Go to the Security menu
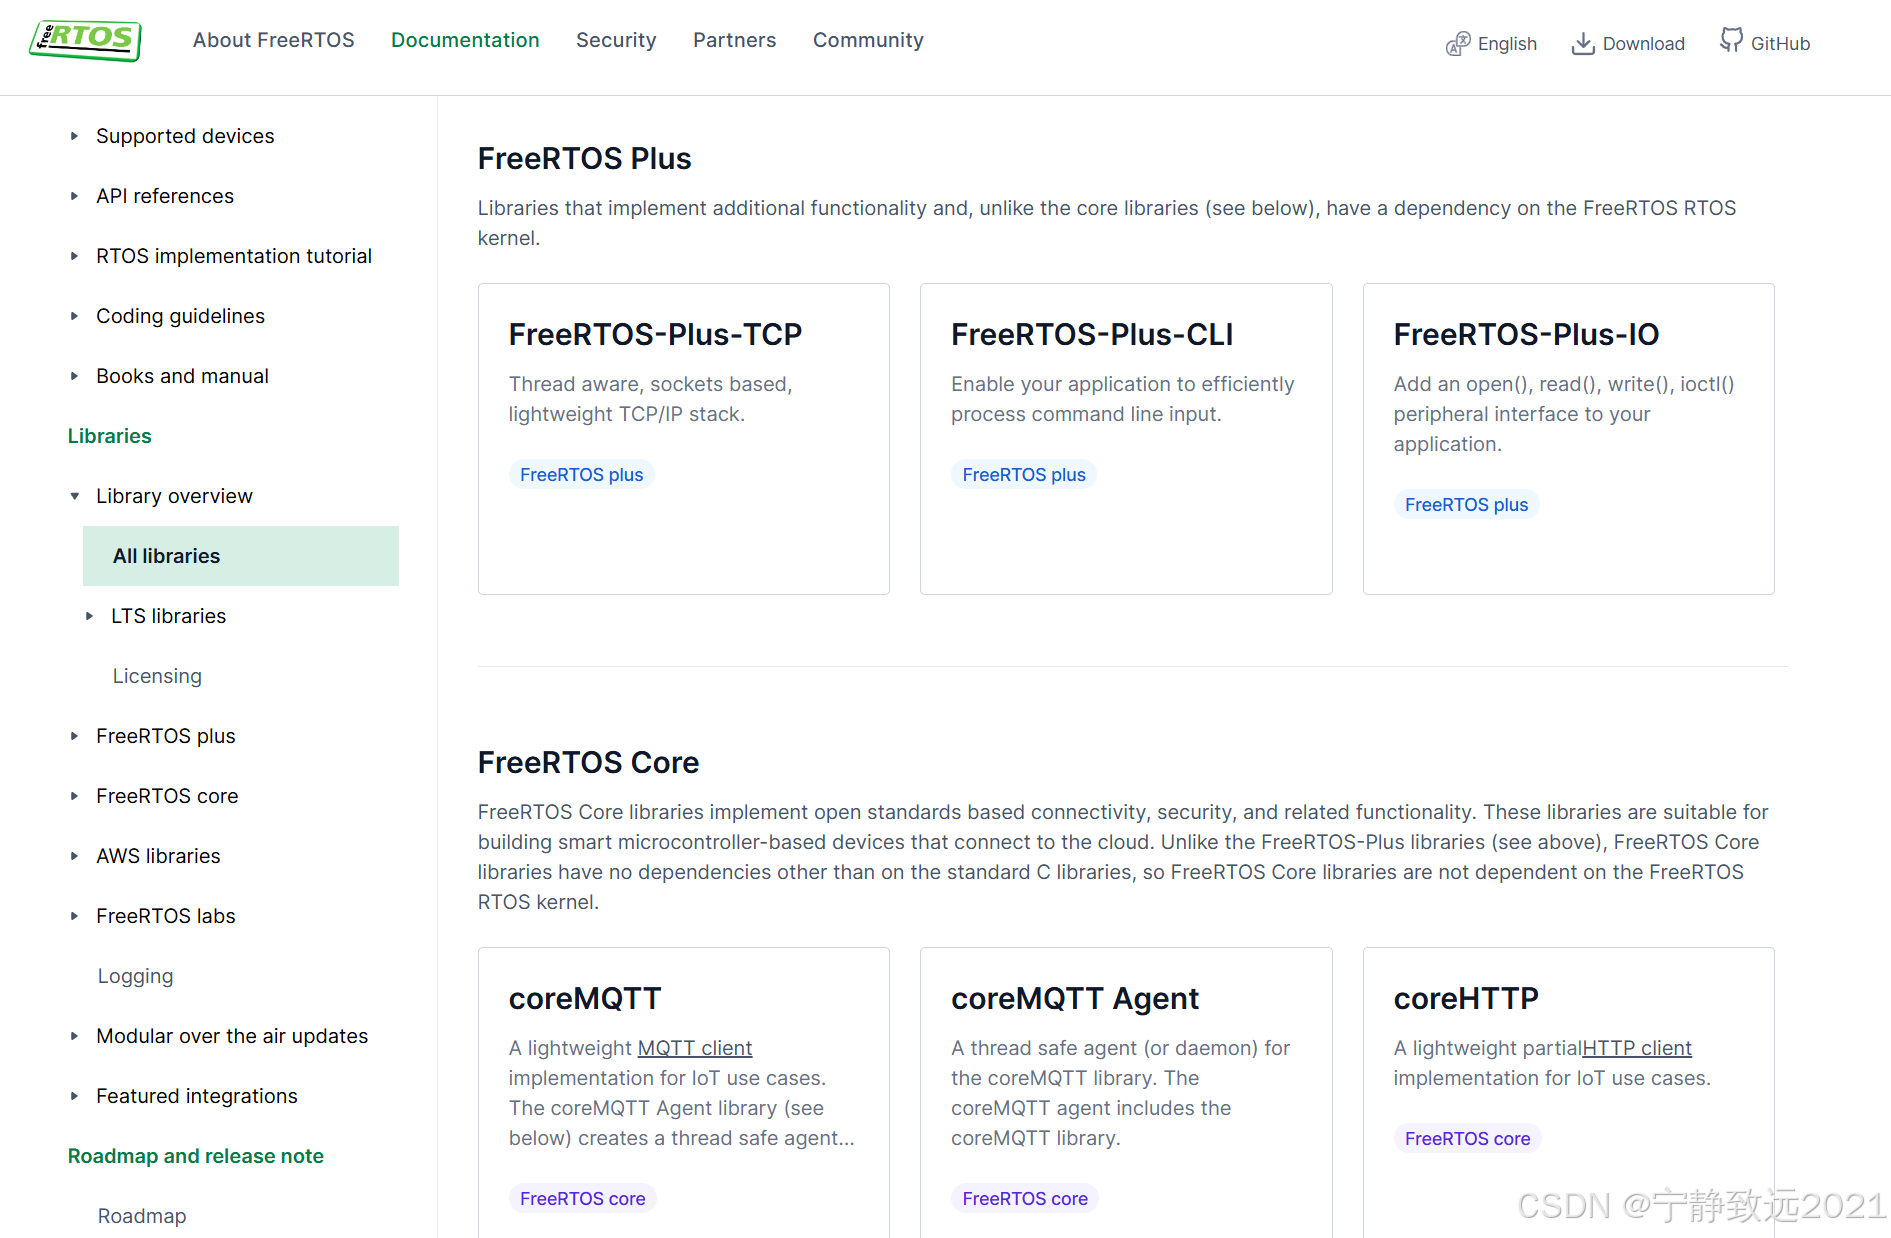This screenshot has height=1238, width=1891. [616, 40]
